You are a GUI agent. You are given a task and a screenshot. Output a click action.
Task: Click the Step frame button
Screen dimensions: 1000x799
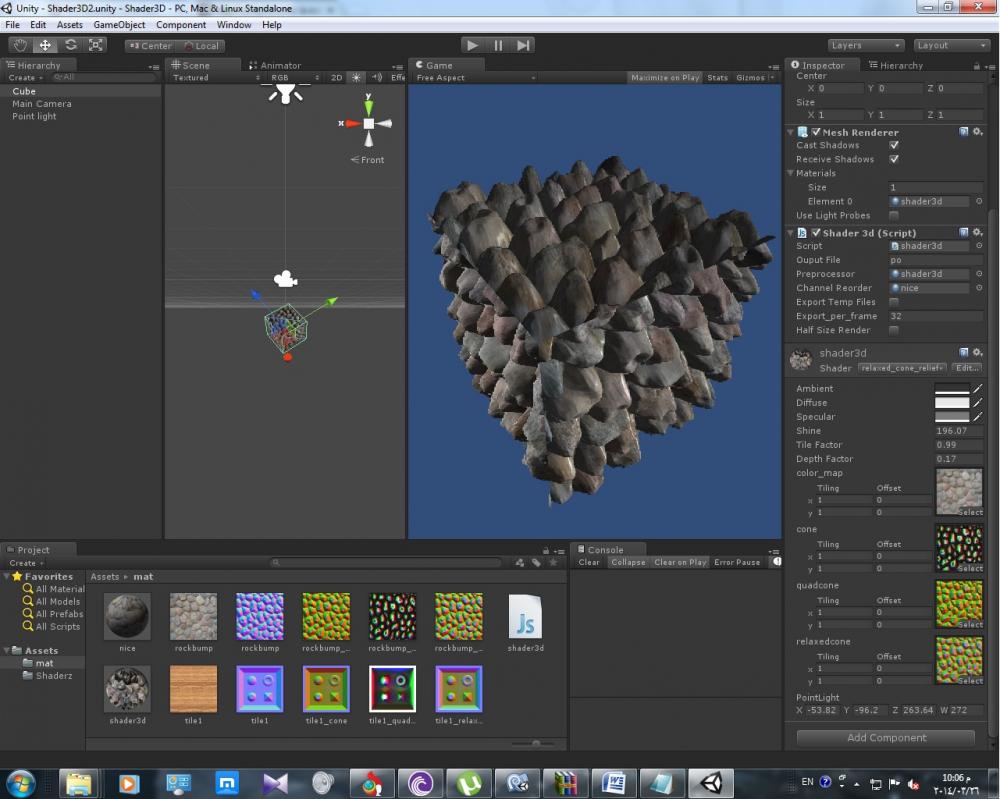524,45
